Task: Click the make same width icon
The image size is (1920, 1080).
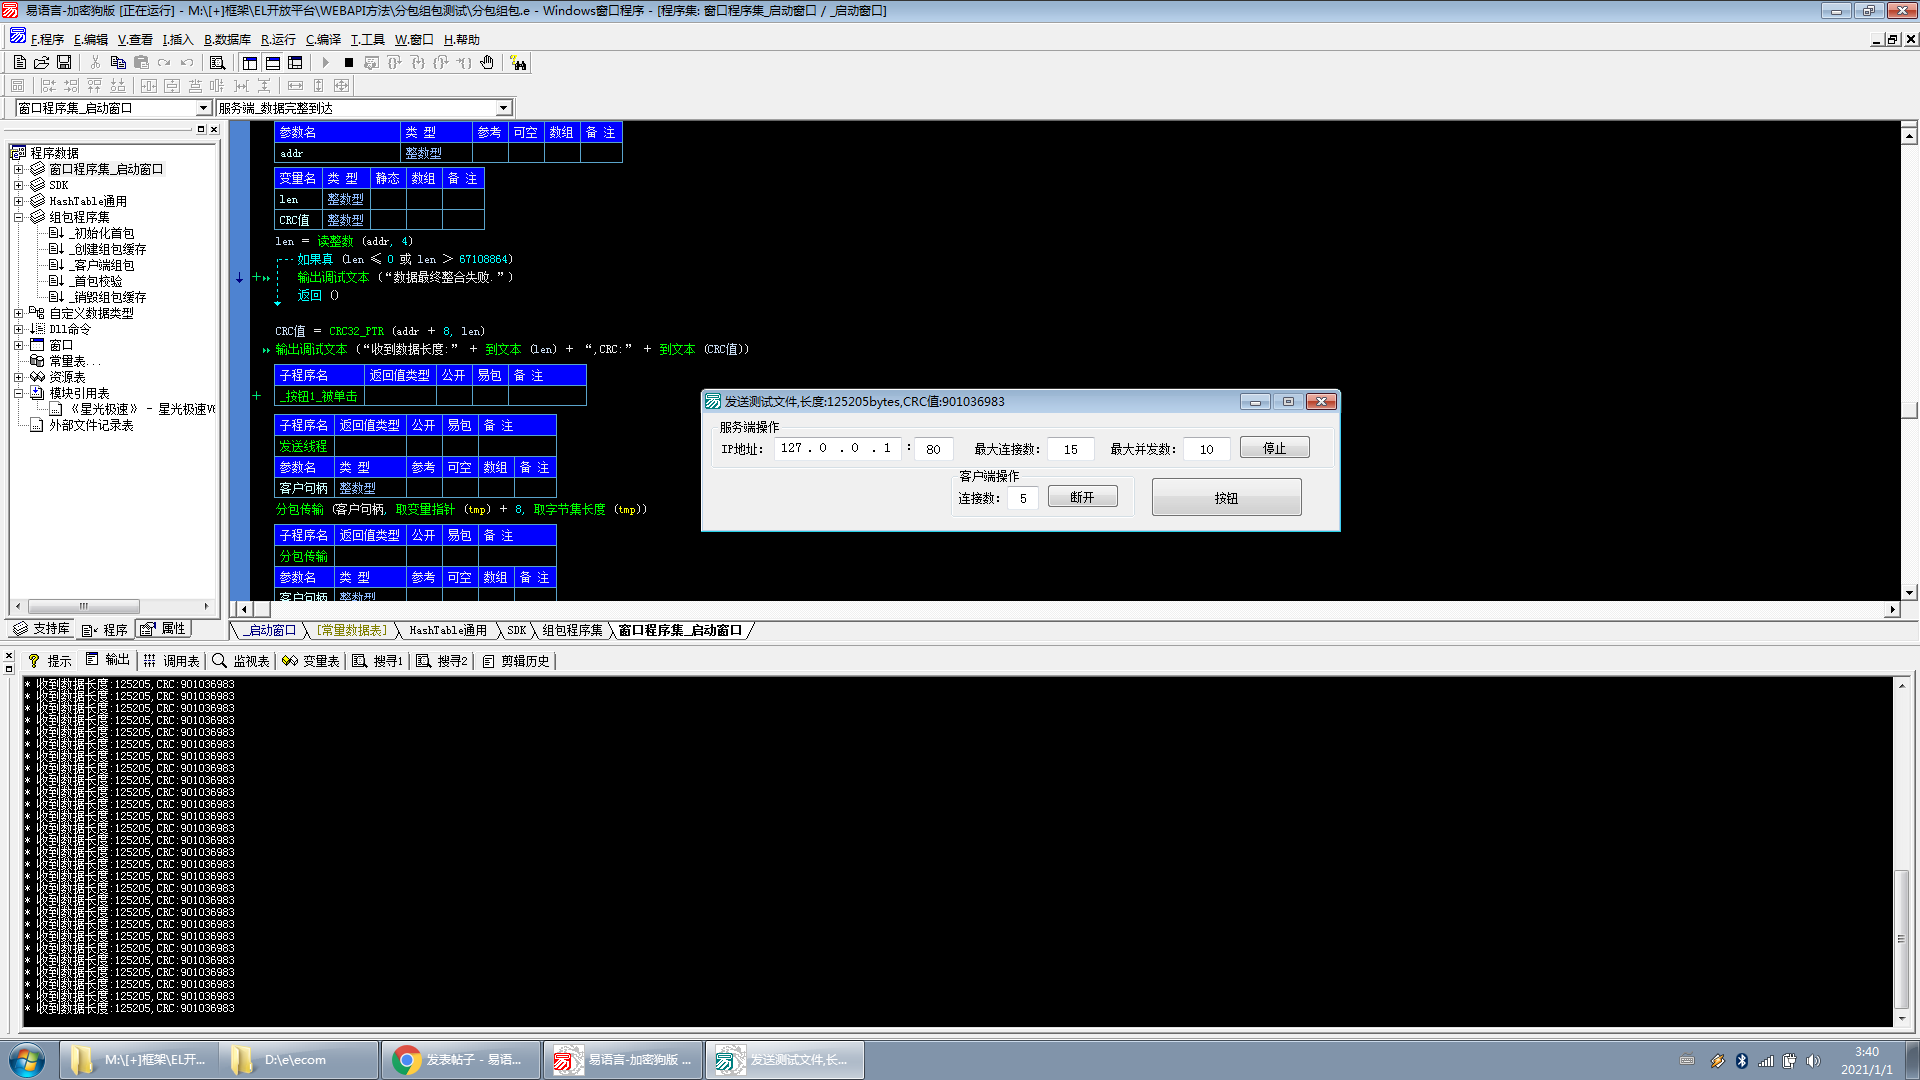Action: tap(295, 86)
